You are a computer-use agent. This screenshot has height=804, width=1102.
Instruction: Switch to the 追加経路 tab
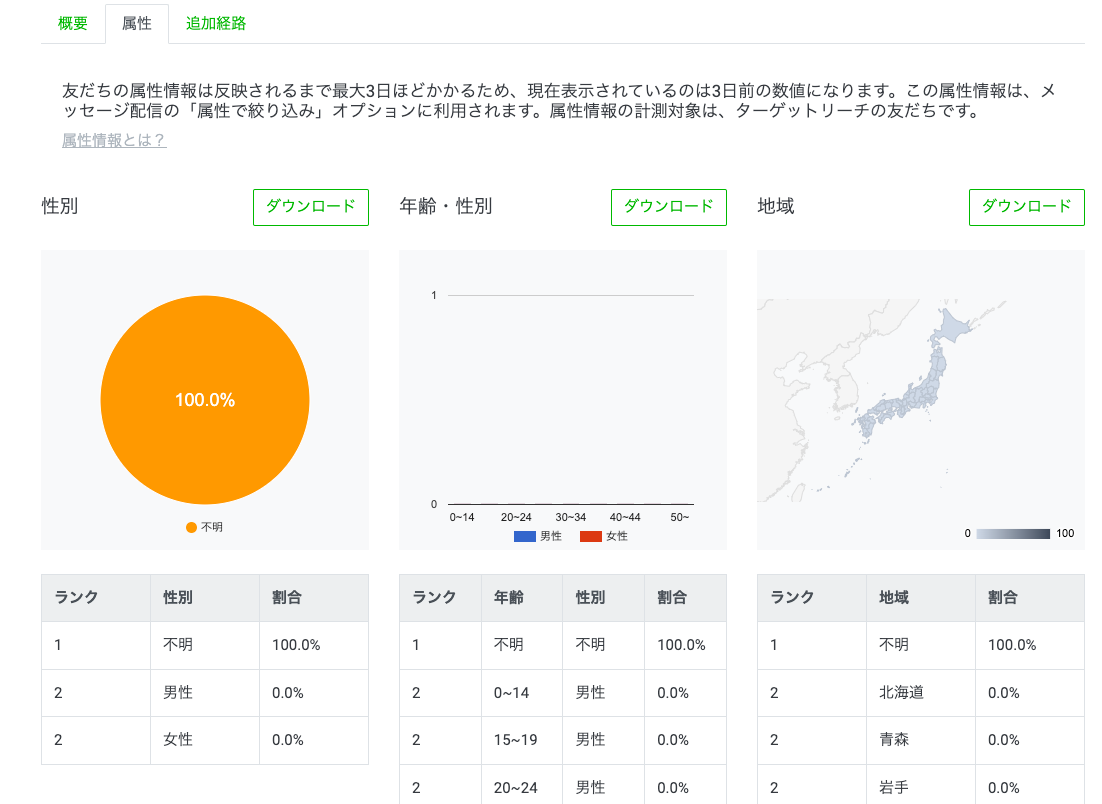point(213,22)
